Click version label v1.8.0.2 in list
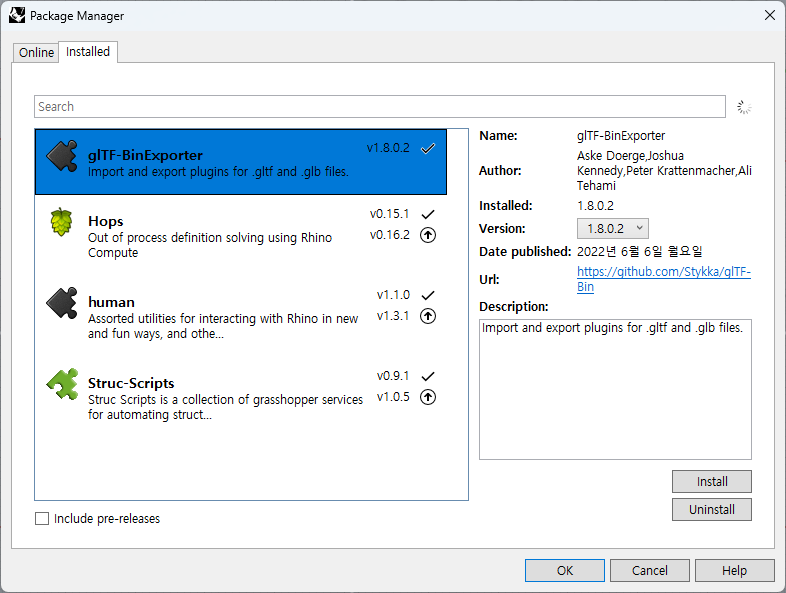This screenshot has height=593, width=786. [x=388, y=148]
